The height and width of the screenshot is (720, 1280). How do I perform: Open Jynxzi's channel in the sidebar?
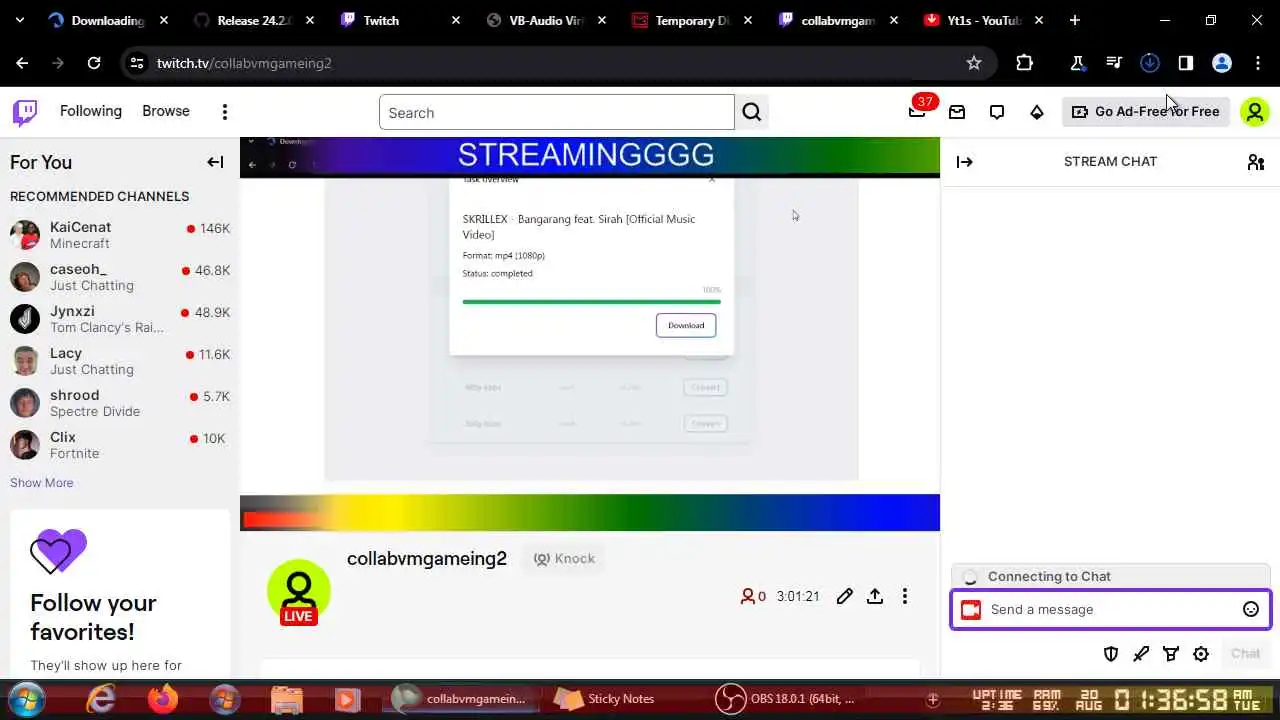tap(120, 319)
